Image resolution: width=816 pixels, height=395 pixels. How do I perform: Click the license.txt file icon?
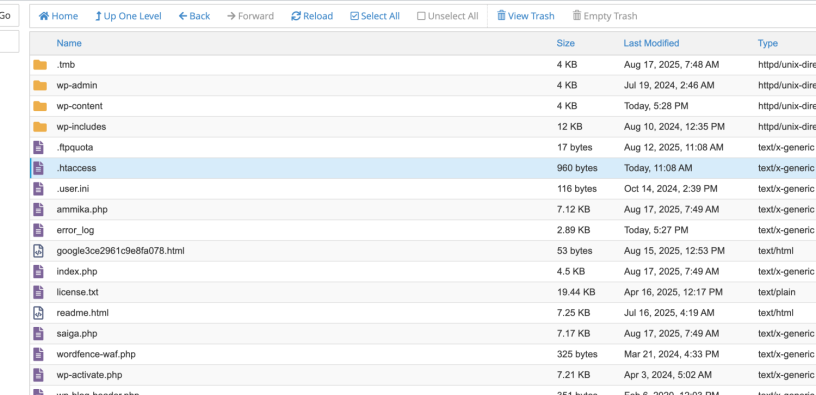39,292
